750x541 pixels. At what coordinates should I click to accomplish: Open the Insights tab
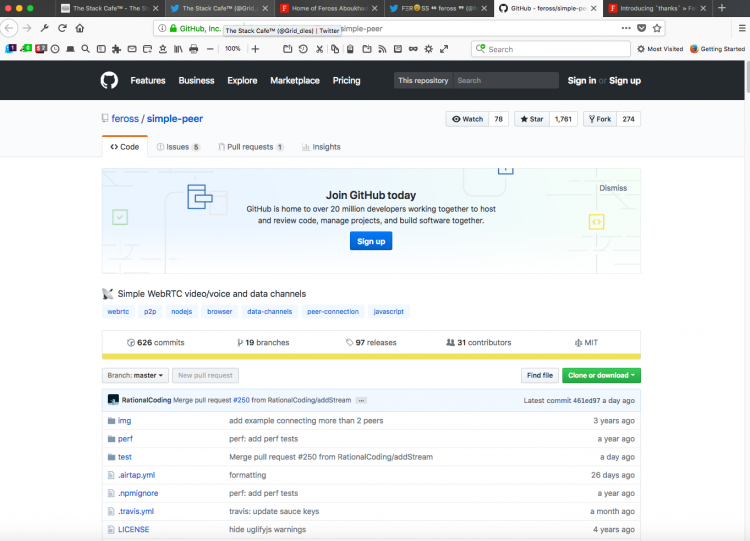tap(321, 147)
